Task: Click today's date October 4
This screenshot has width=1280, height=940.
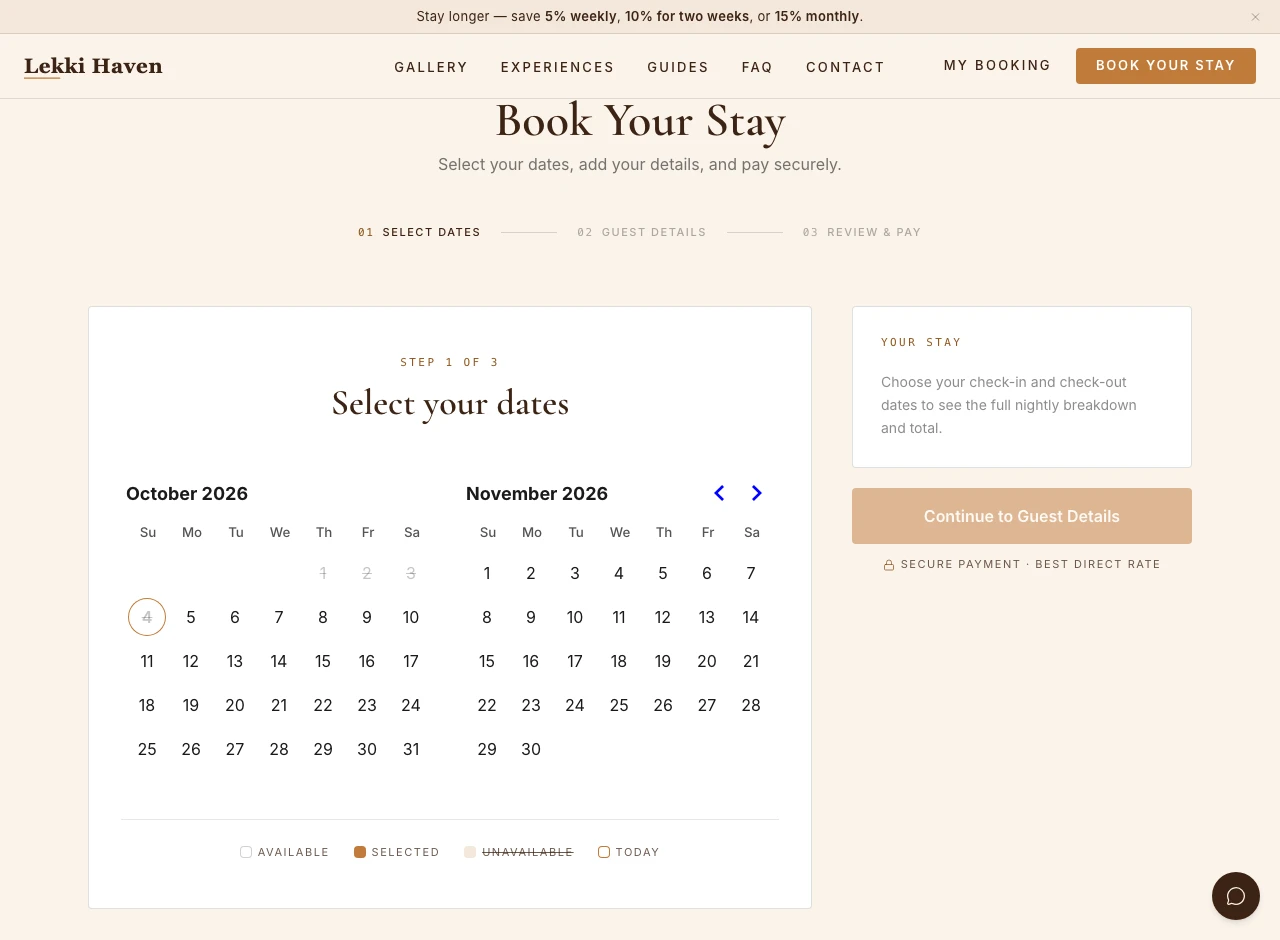Action: 147,617
